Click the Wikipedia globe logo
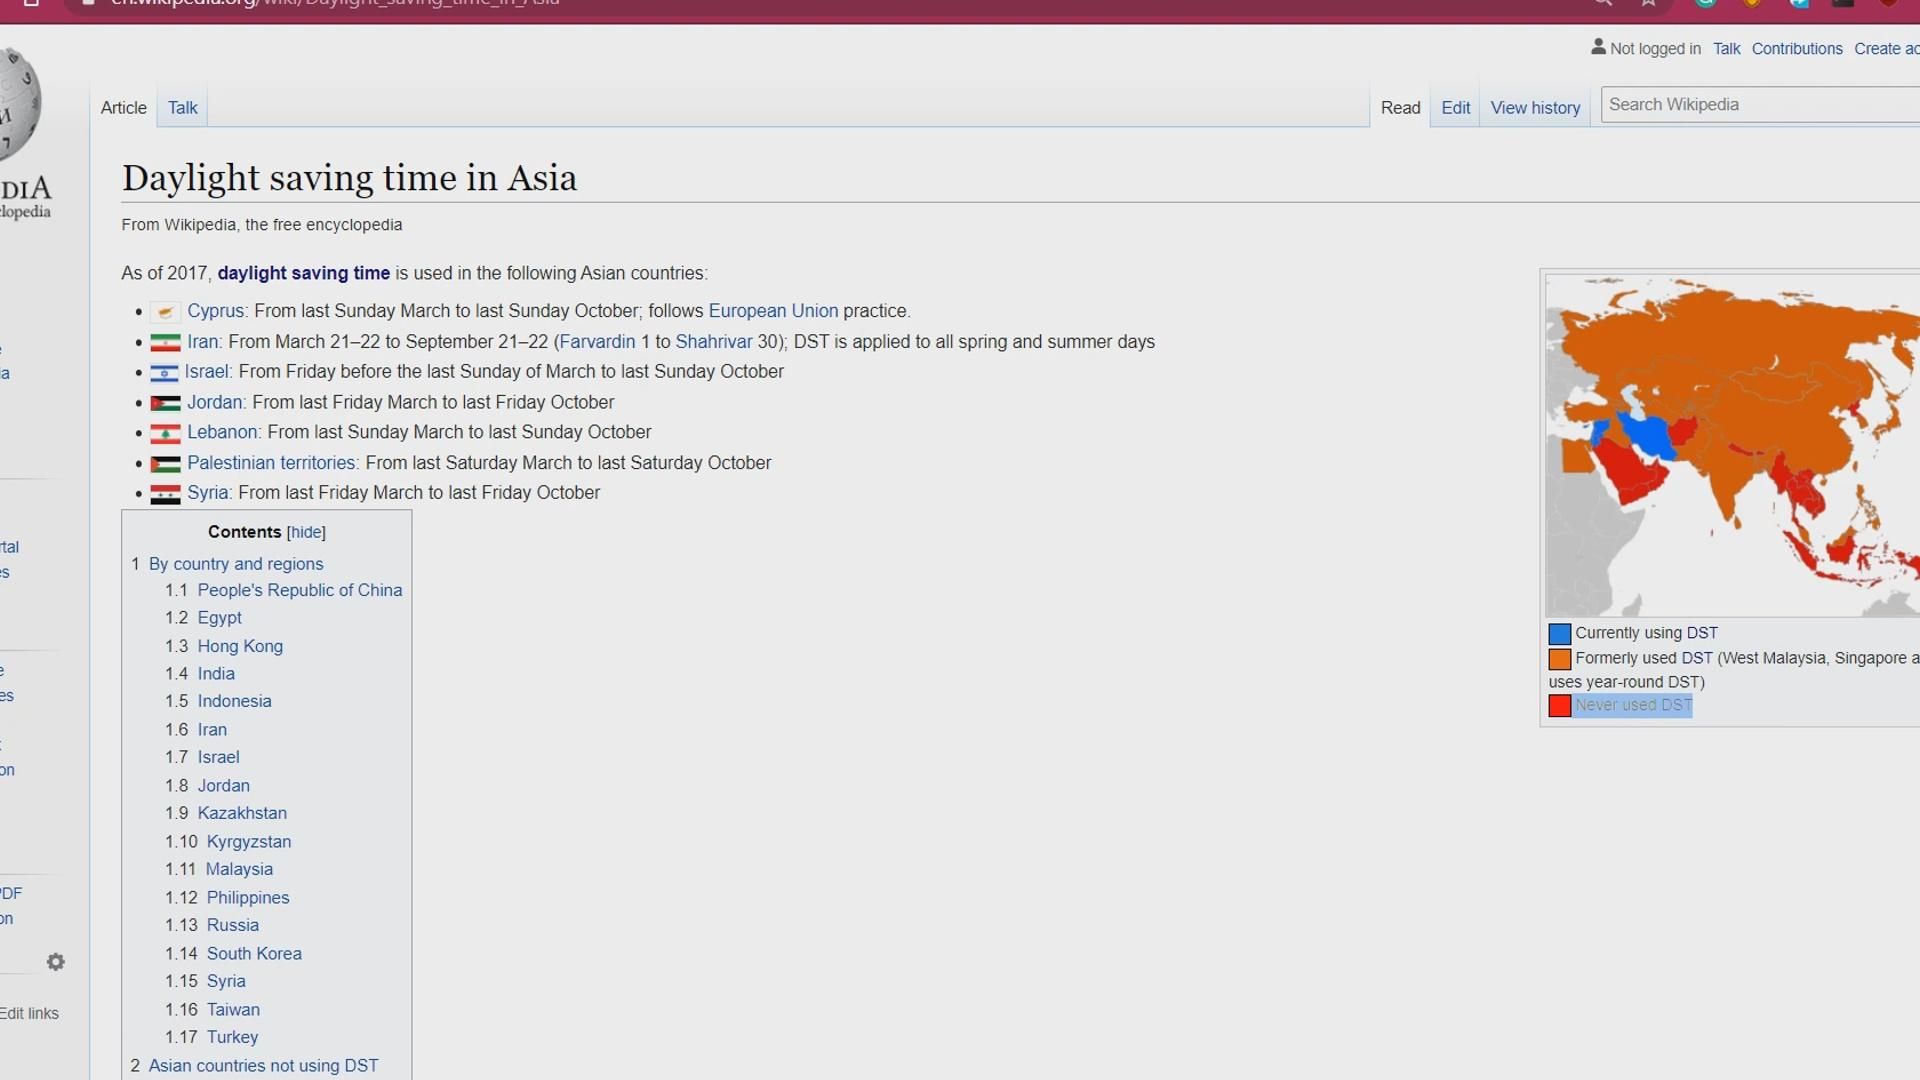1920x1080 pixels. pyautogui.click(x=20, y=105)
